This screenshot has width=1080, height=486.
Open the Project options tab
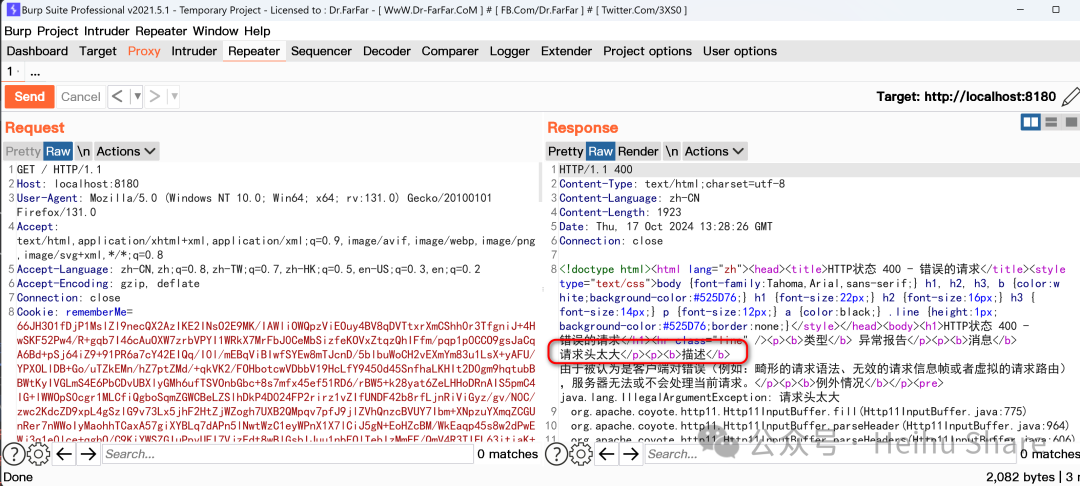(647, 51)
